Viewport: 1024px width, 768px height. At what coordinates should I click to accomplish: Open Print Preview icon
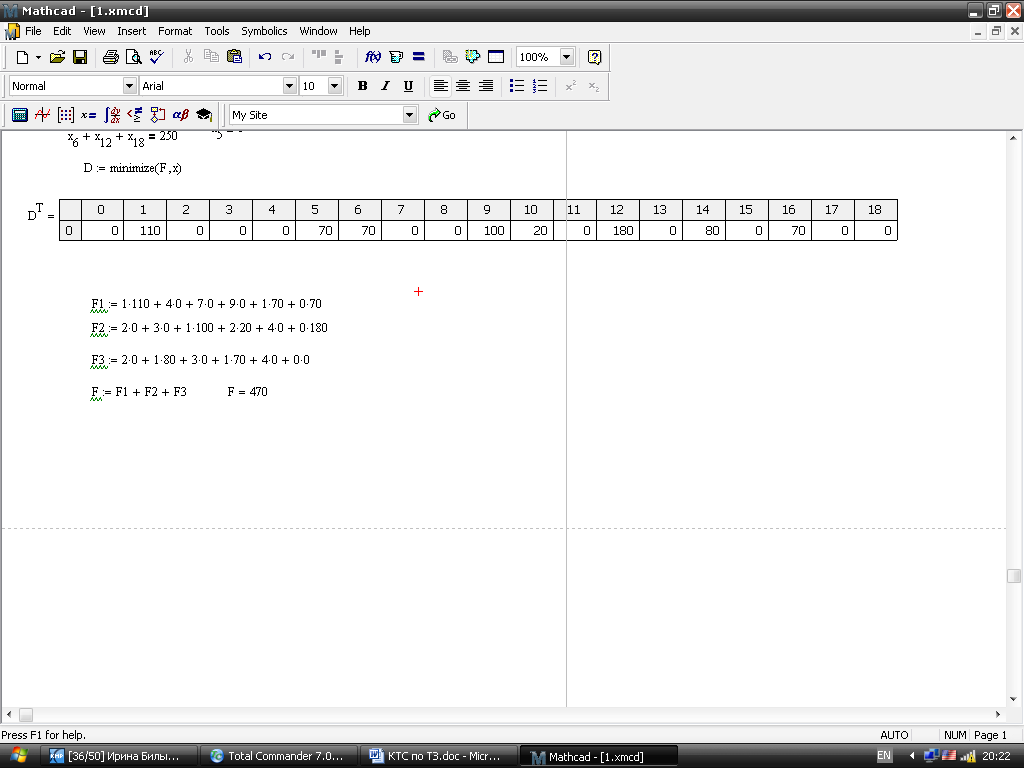[x=133, y=57]
